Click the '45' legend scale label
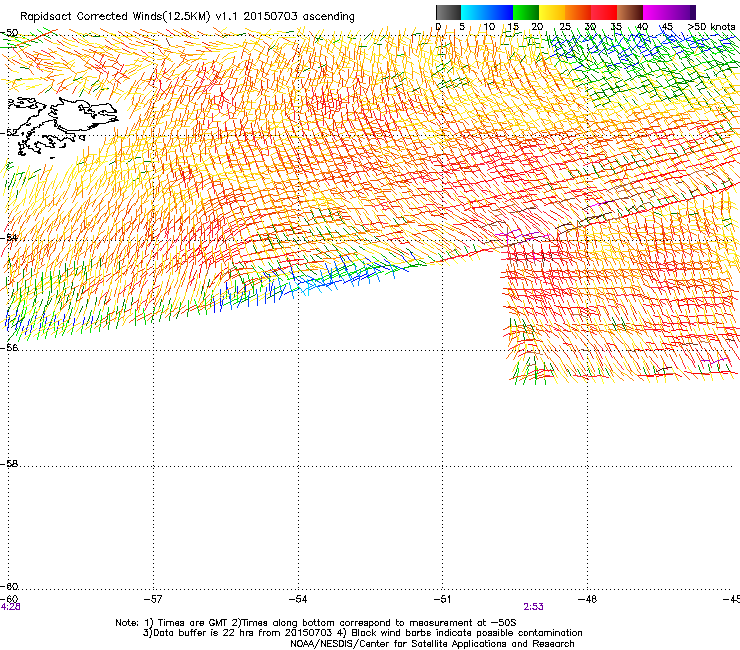This screenshot has height=650, width=740. tap(666, 26)
